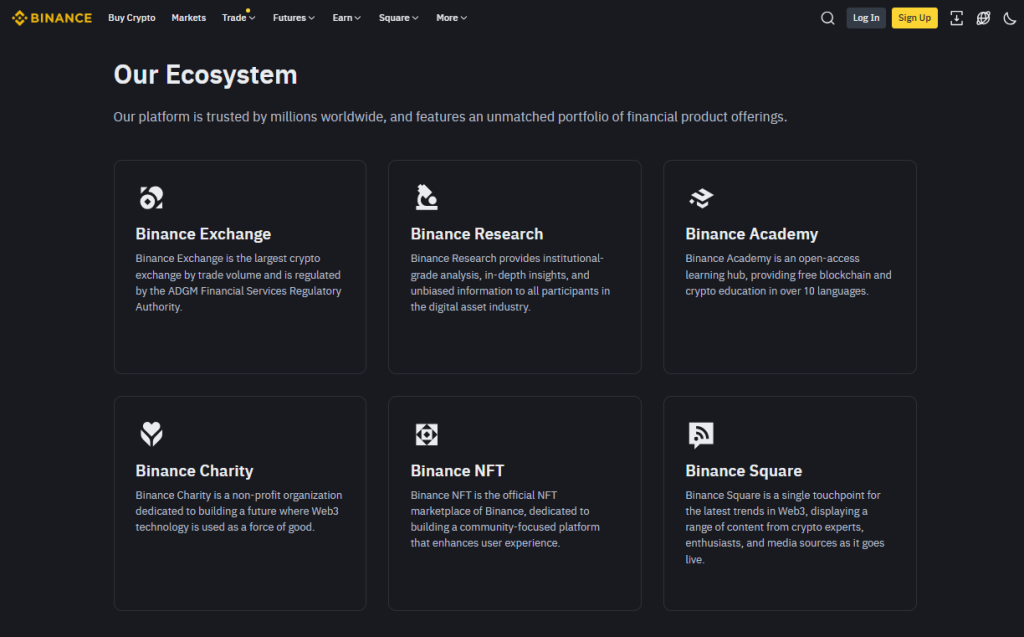
Task: Select the Binance NFT icon
Action: click(x=426, y=434)
